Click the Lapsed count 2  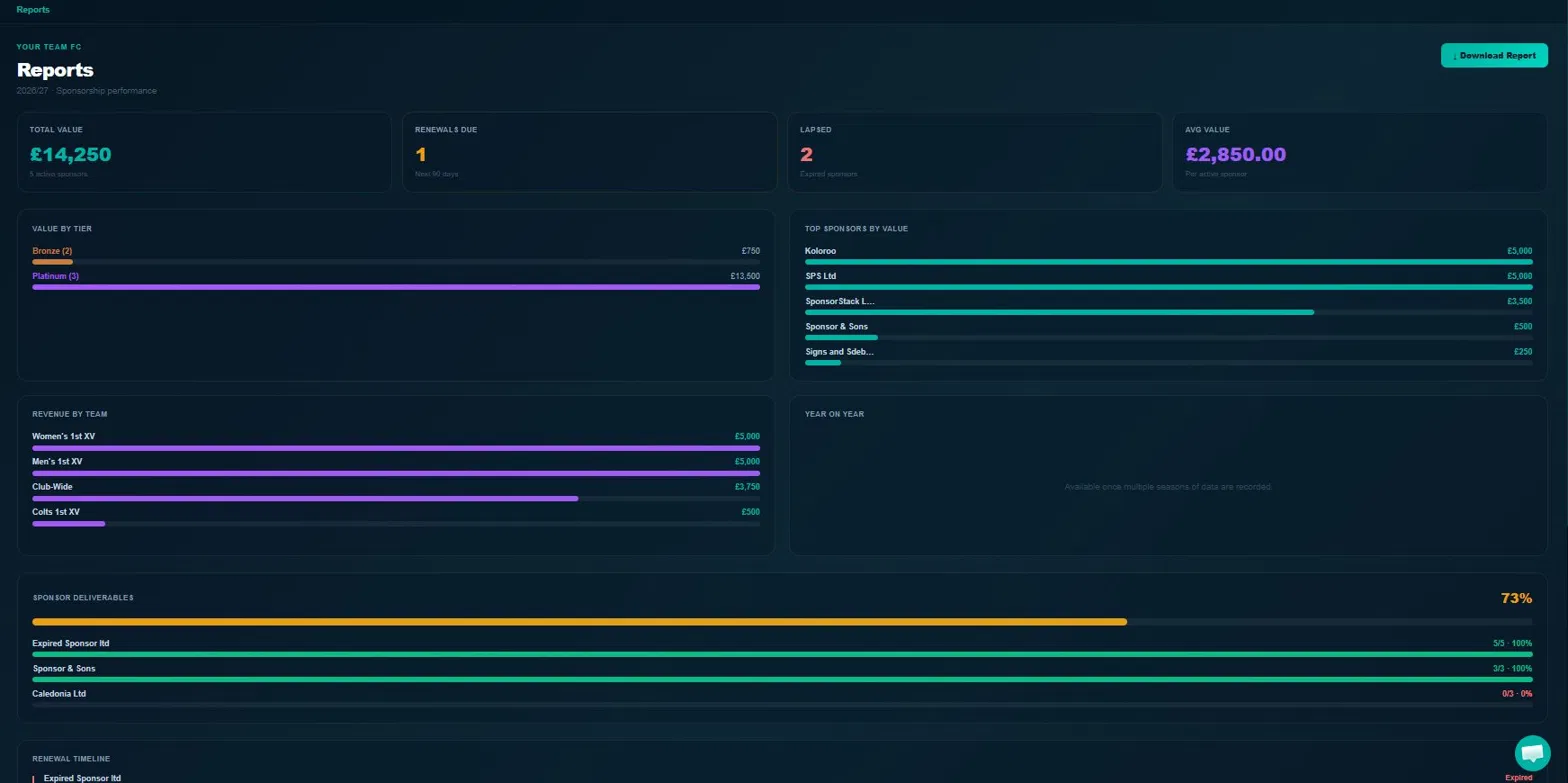pyautogui.click(x=806, y=154)
